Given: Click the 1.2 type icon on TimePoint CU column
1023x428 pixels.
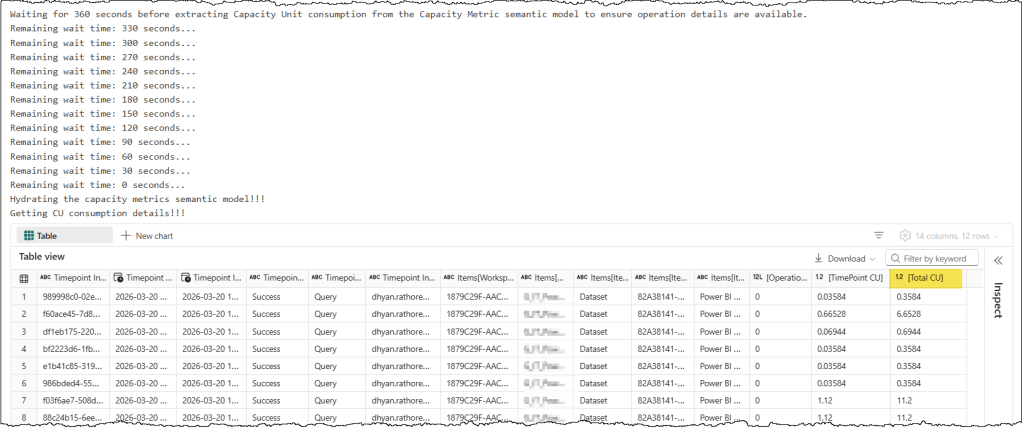Looking at the screenshot, I should (819, 277).
